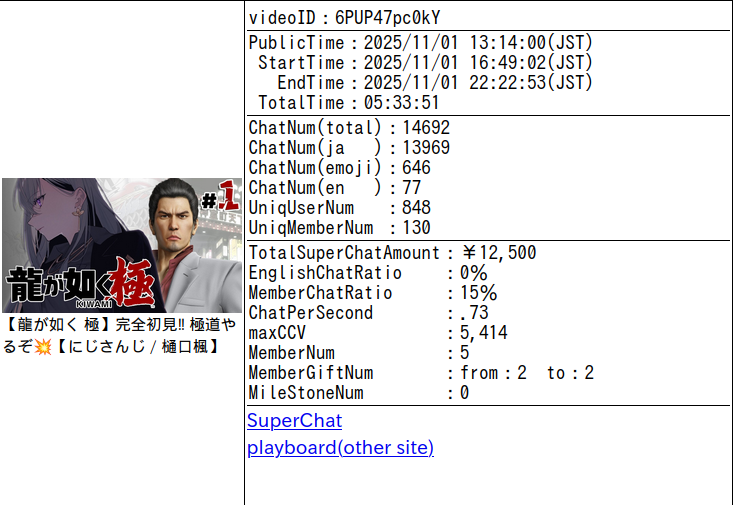The image size is (733, 505).
Task: Click the ChatPerSecond value .73
Action: [x=475, y=313]
